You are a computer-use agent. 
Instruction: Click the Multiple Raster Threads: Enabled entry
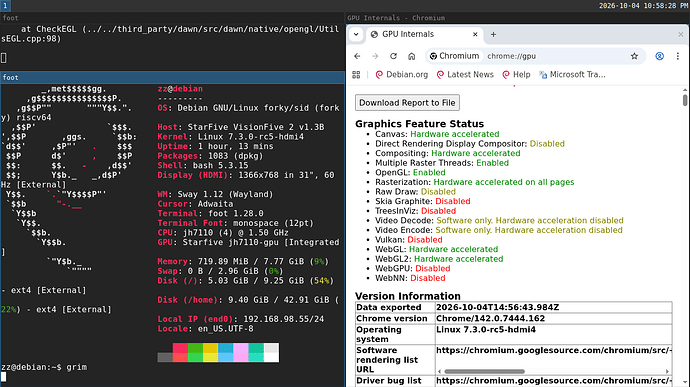442,163
